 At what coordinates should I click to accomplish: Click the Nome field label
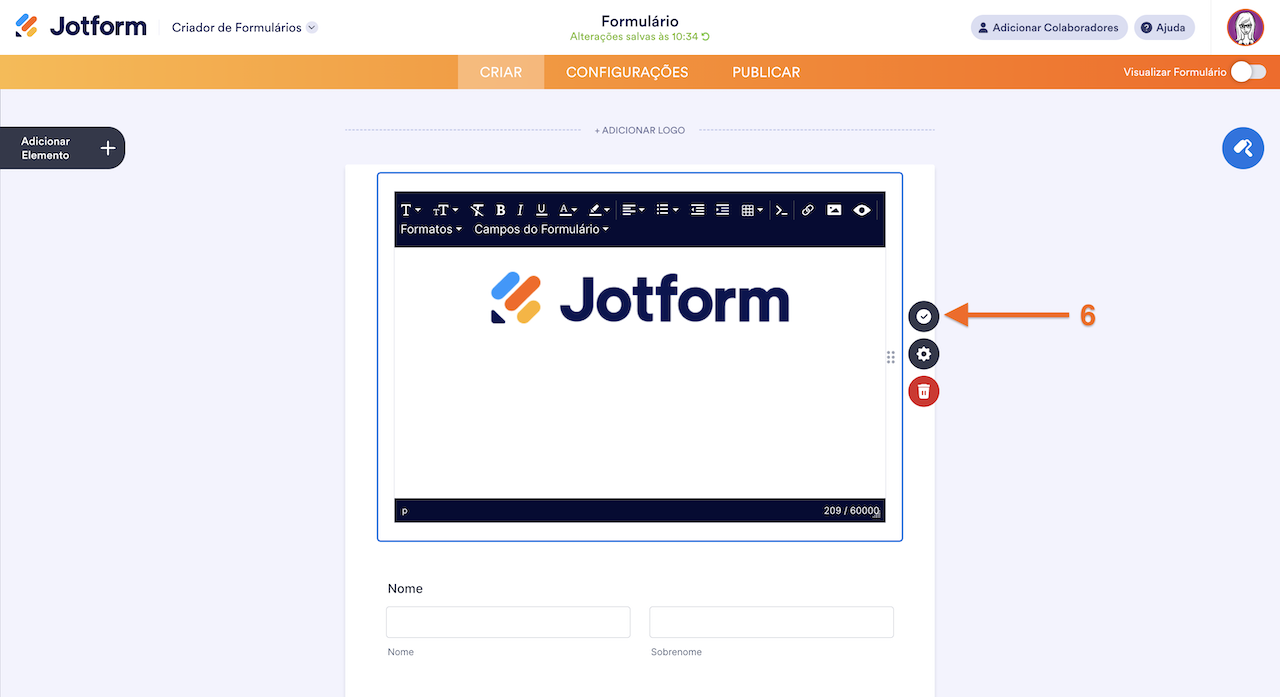coord(405,588)
